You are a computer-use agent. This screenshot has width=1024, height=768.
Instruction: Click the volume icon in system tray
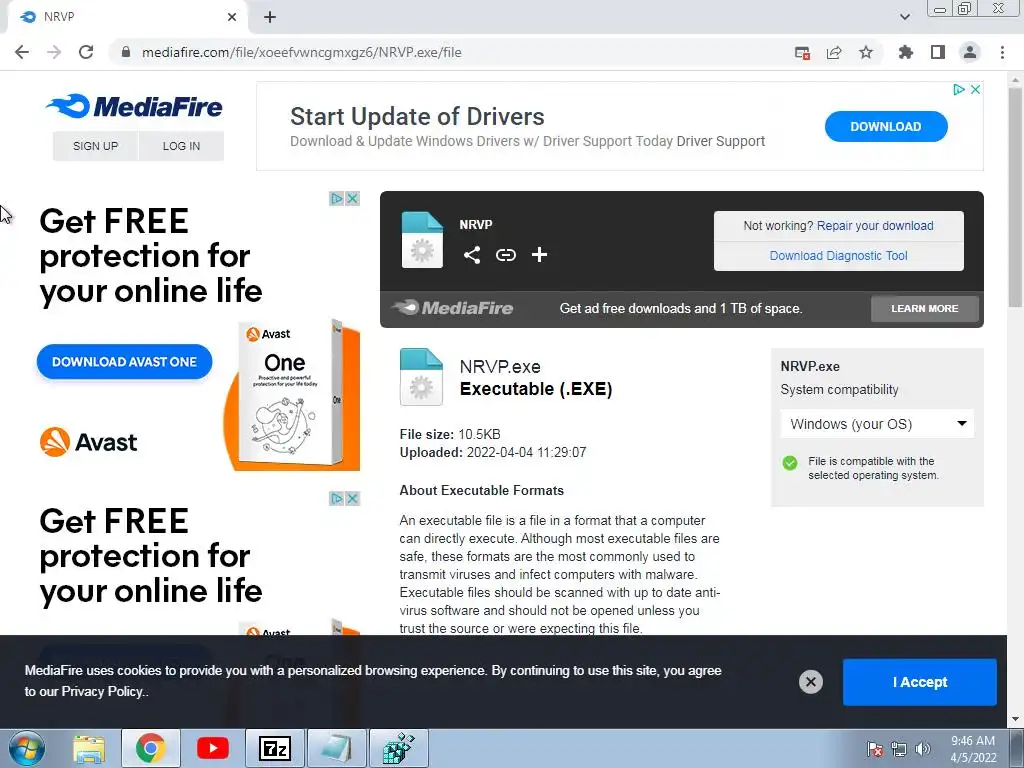pyautogui.click(x=923, y=749)
